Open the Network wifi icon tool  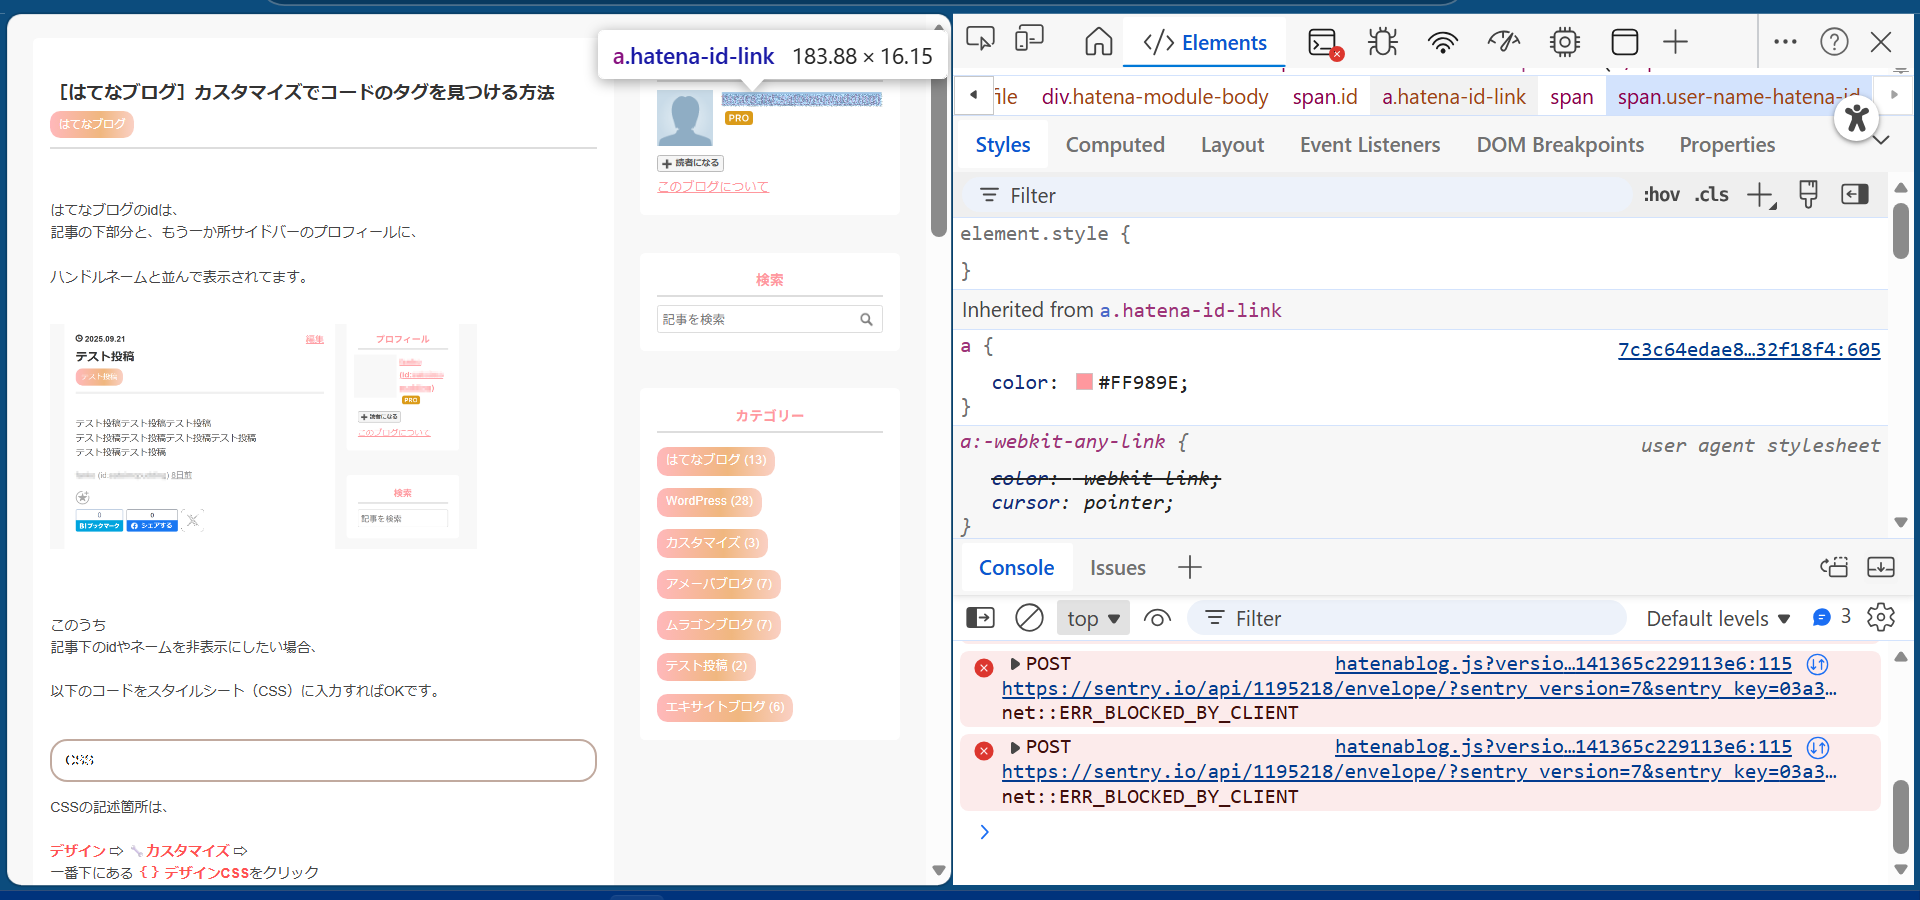pyautogui.click(x=1442, y=42)
